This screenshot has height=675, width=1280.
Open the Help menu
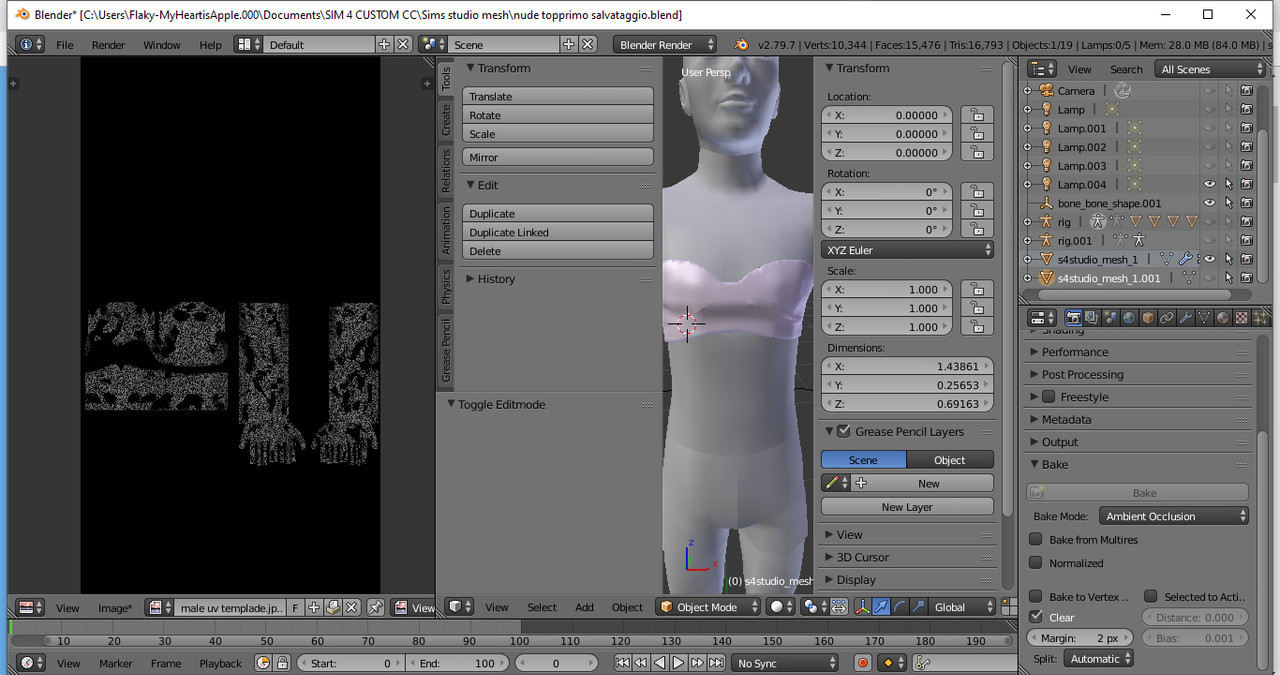tap(210, 45)
